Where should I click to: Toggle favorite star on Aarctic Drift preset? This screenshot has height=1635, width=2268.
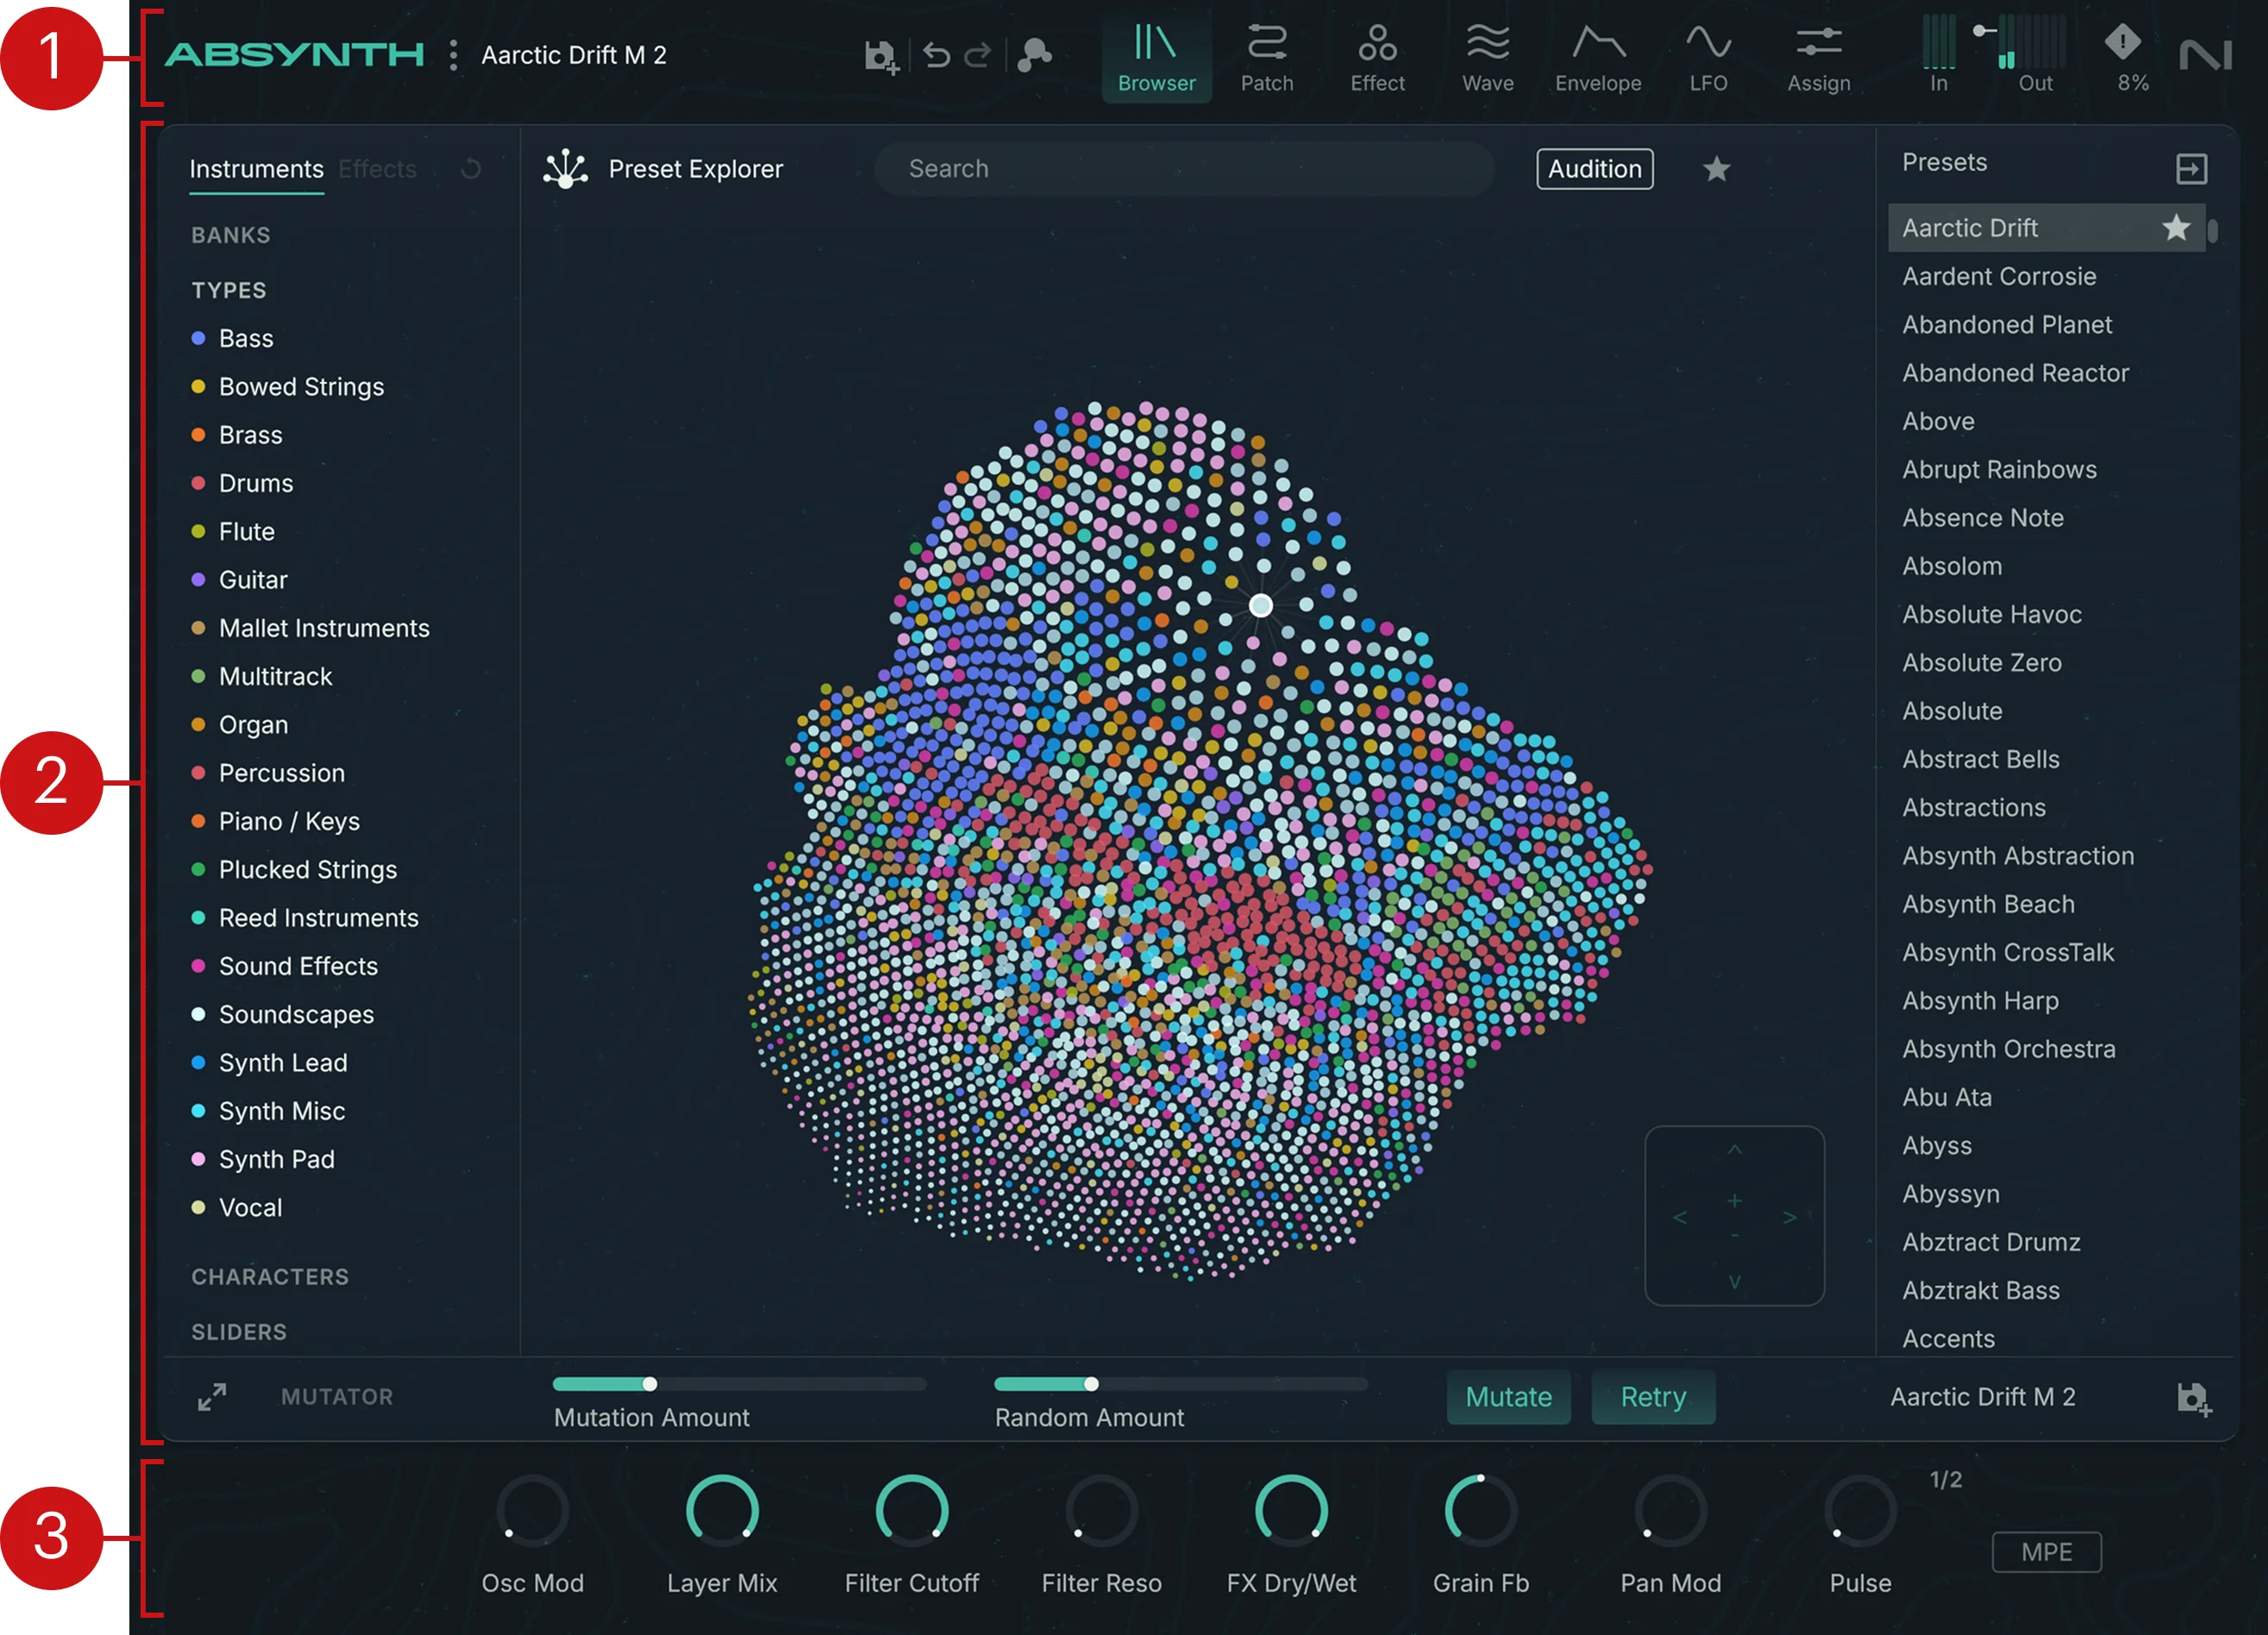tap(2175, 228)
